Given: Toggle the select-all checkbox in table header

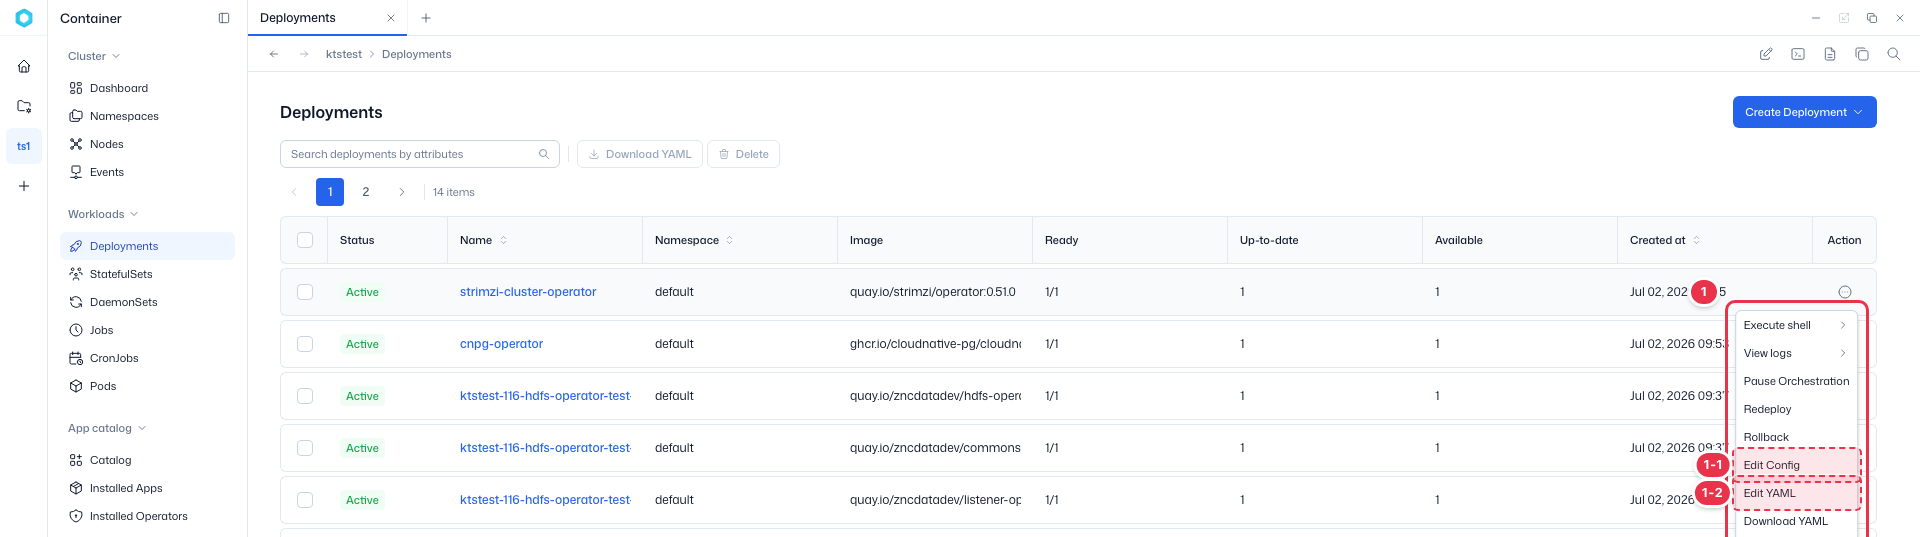Looking at the screenshot, I should (305, 240).
